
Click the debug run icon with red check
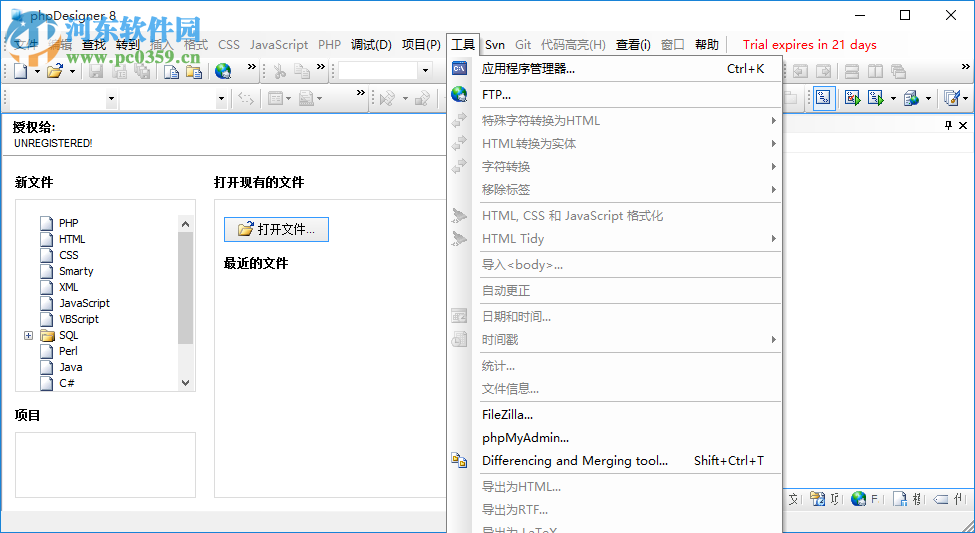click(852, 98)
